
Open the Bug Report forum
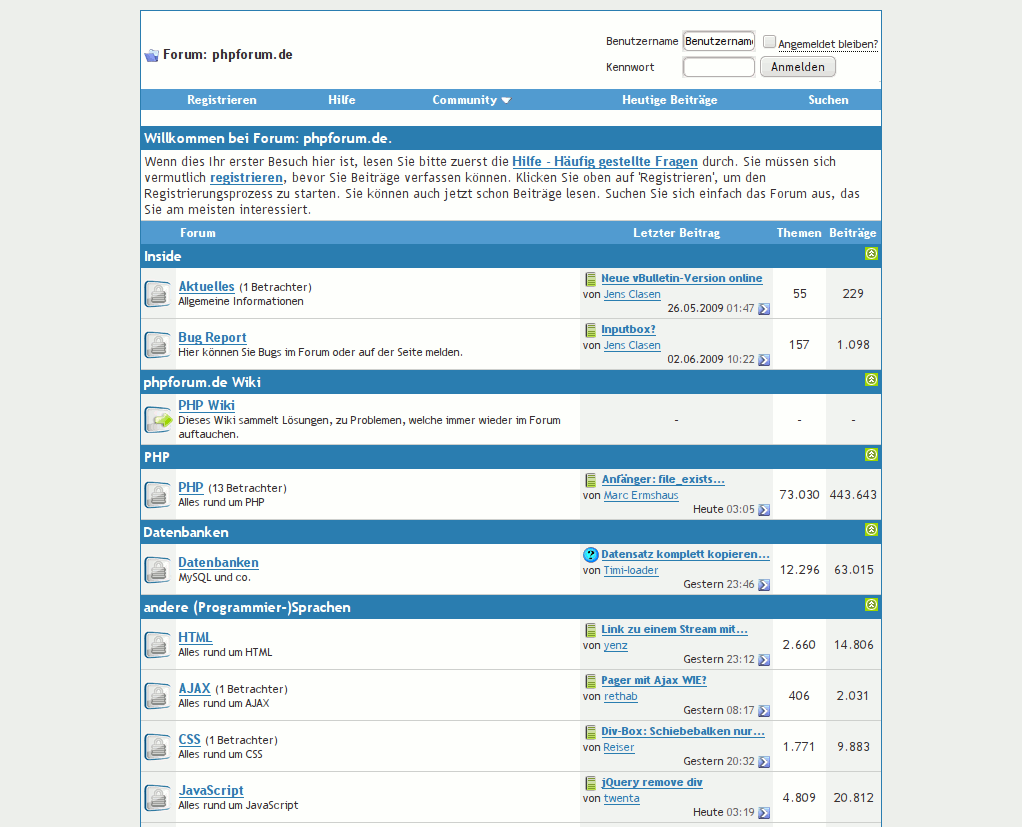pos(212,338)
